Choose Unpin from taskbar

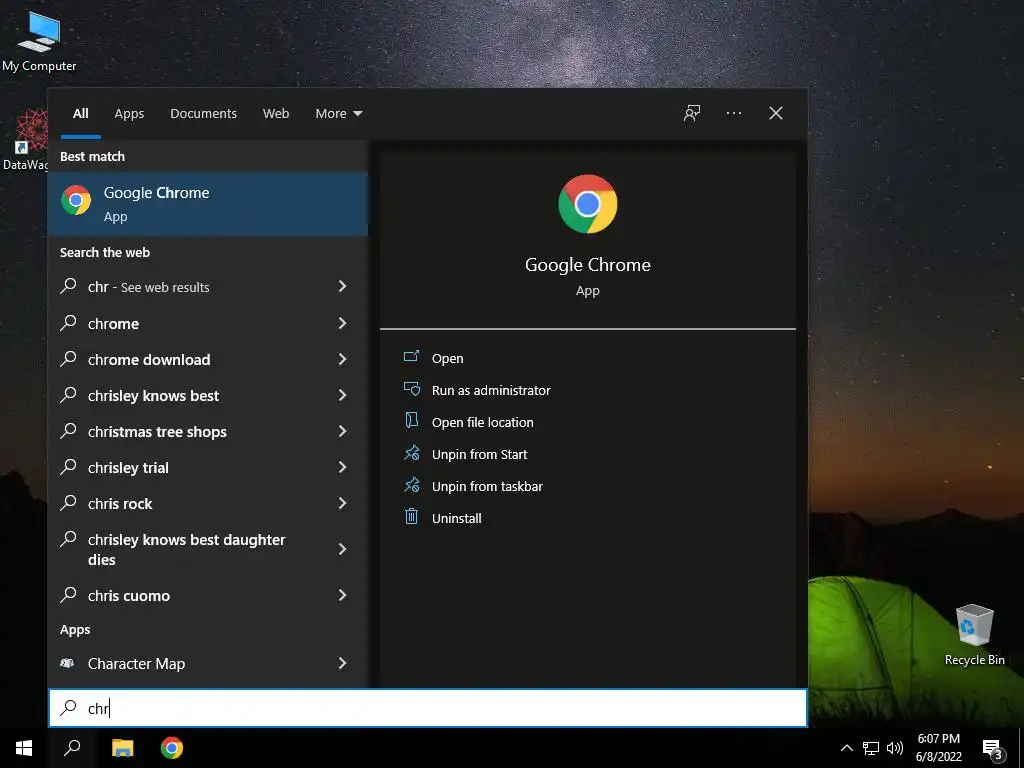(487, 486)
